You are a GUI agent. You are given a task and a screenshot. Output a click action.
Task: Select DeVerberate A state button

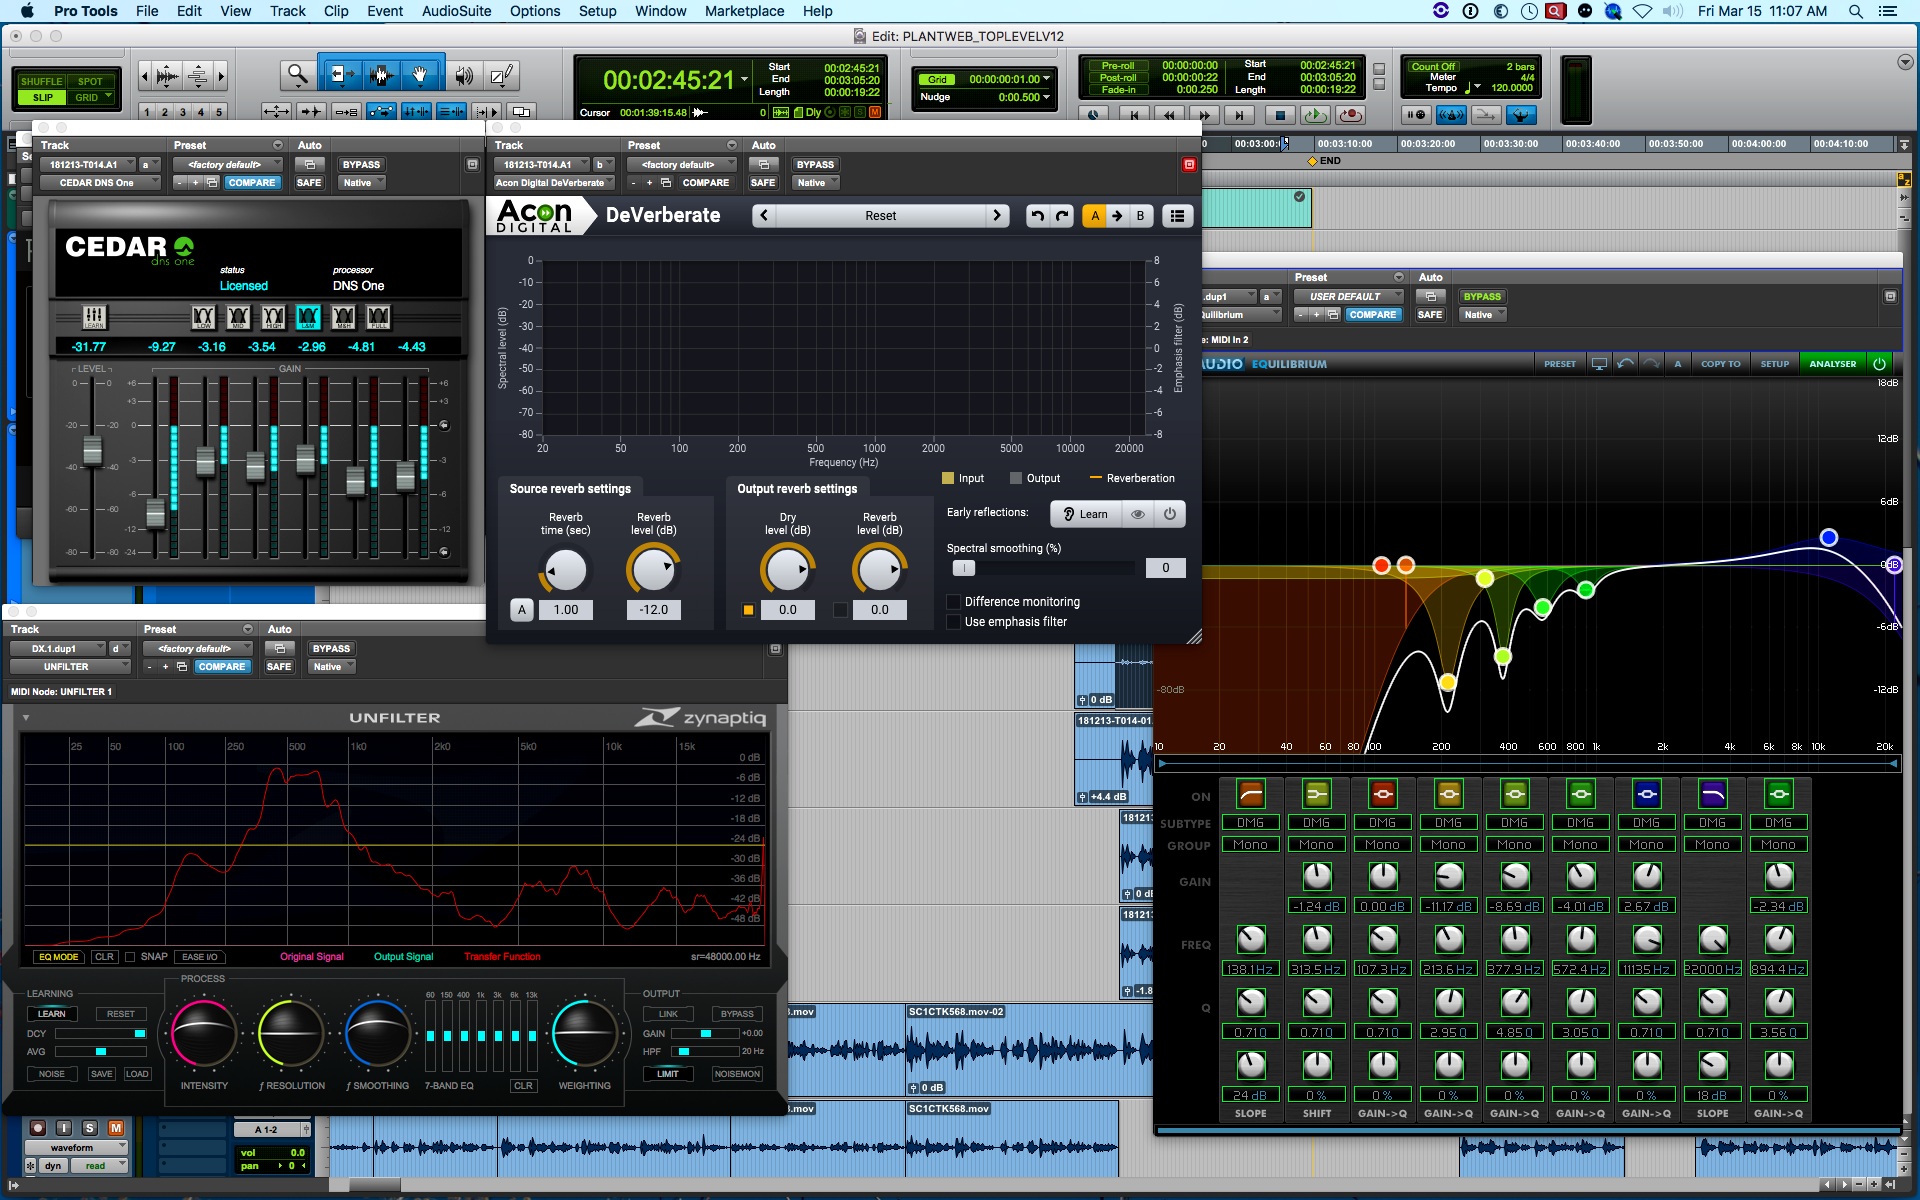click(x=1094, y=215)
